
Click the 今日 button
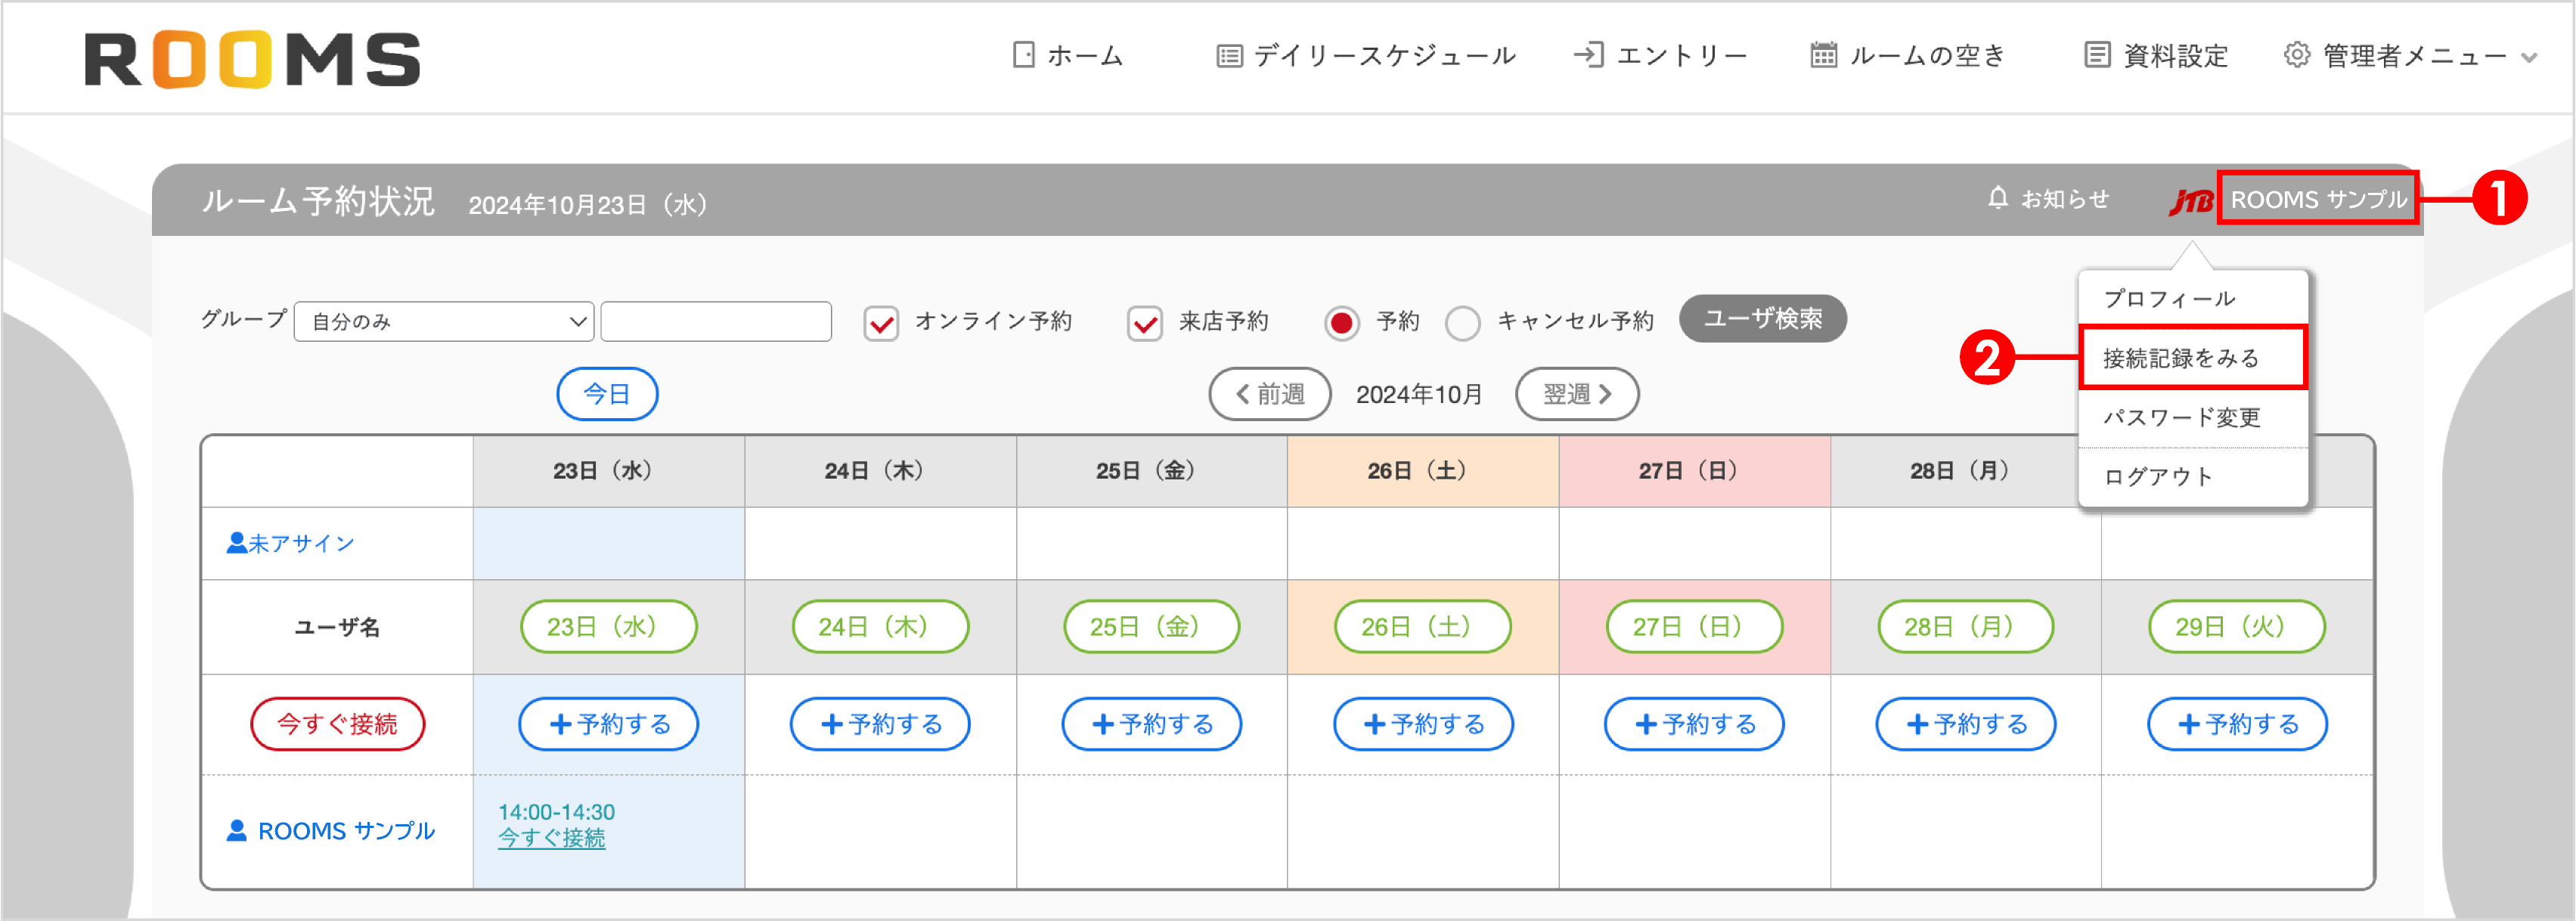point(607,394)
